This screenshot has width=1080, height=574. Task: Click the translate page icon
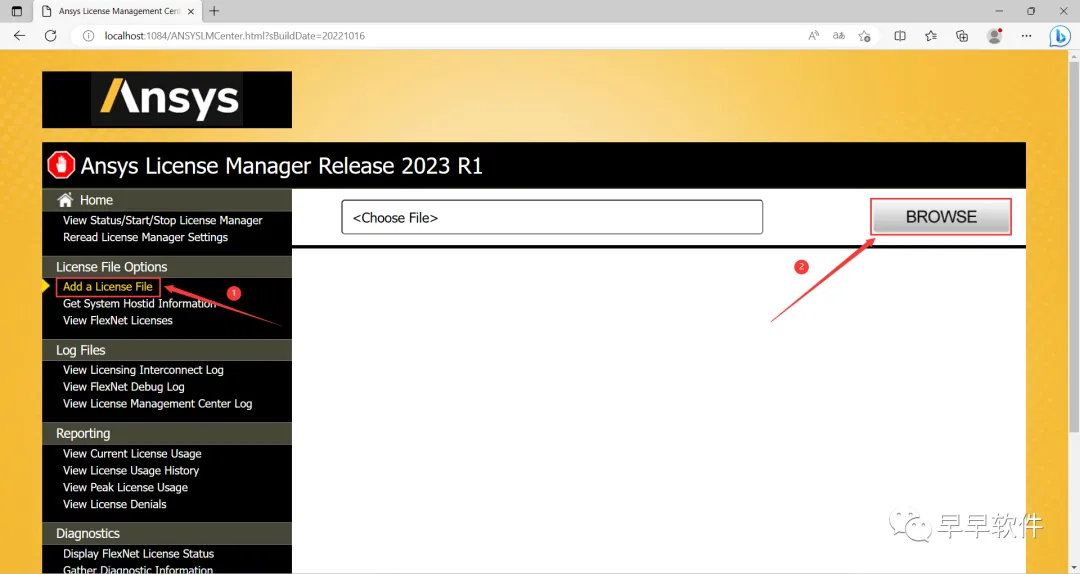coord(838,36)
